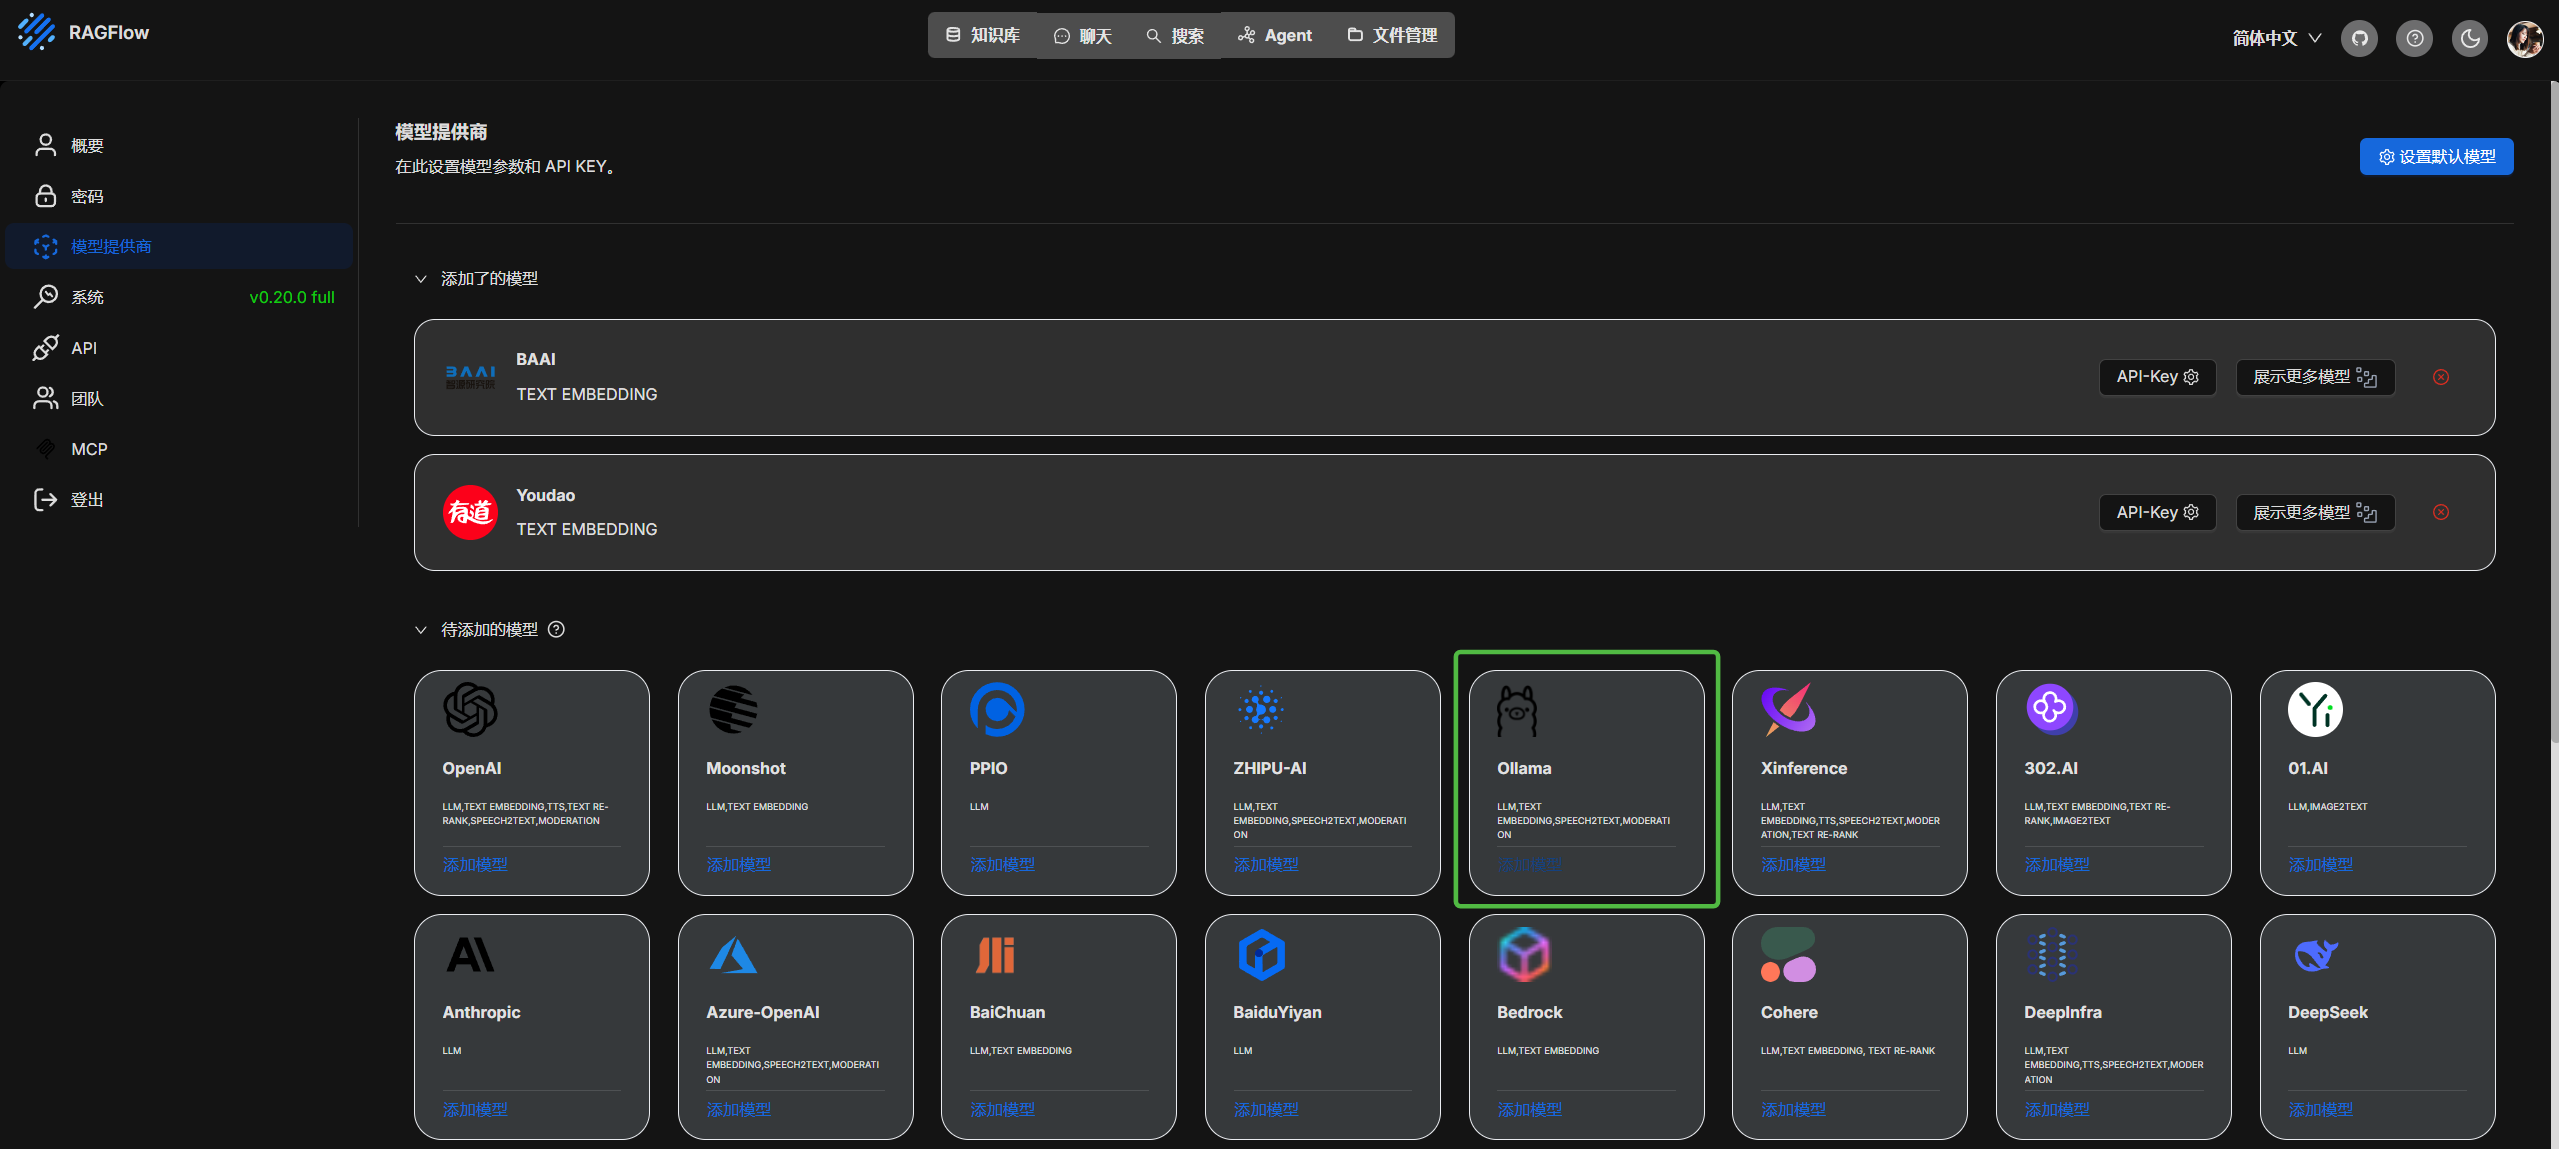Click the ZHIPU-AI logo icon
The width and height of the screenshot is (2559, 1149).
(1261, 709)
